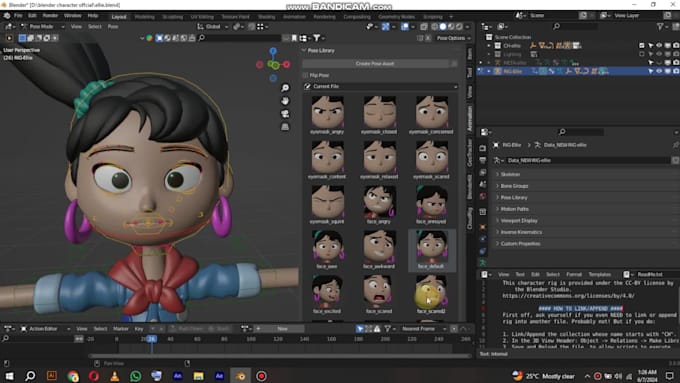Click the Chrome icon in taskbar
680x383 pixels.
tap(73, 376)
